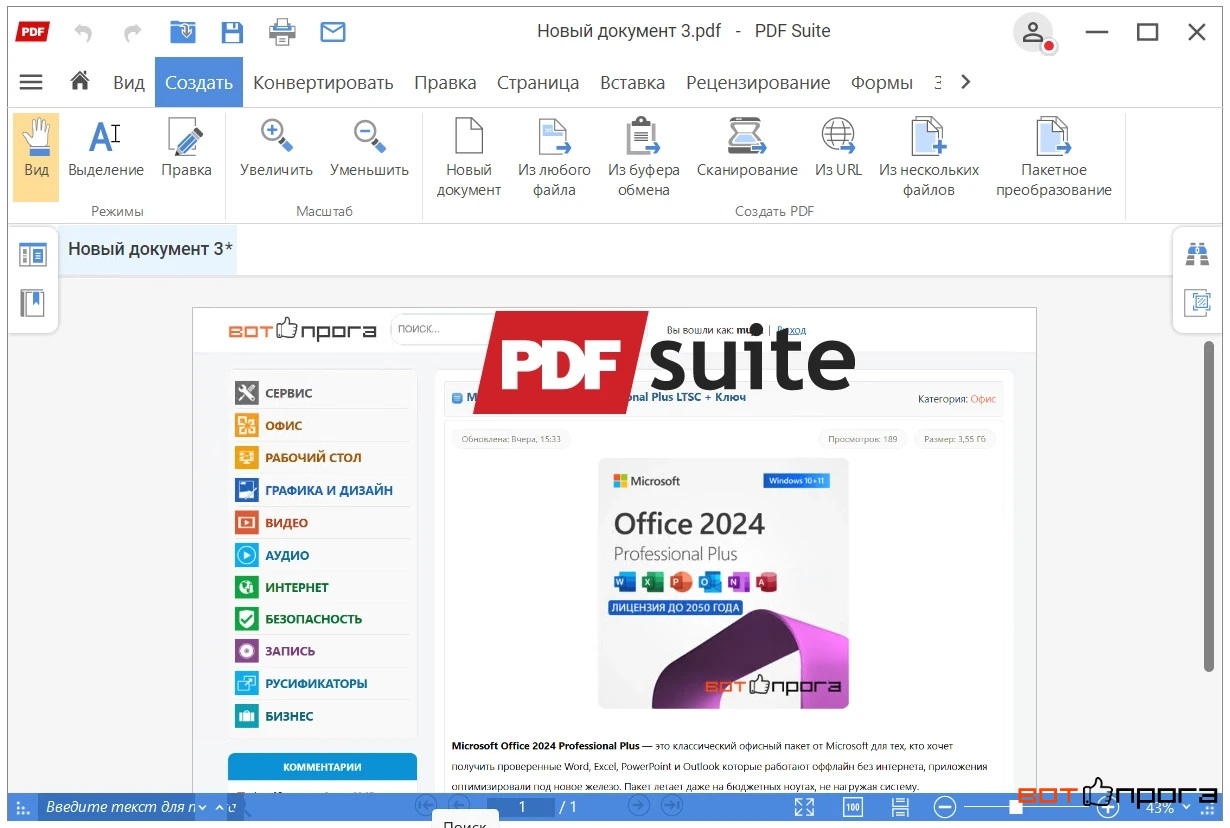Open Пакетное преобразование batch conversion
Image resolution: width=1230 pixels, height=828 pixels.
[1054, 158]
